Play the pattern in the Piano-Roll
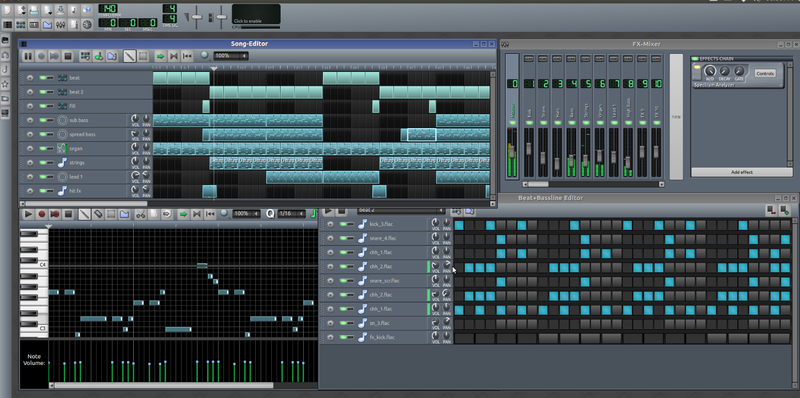This screenshot has height=398, width=800. (x=28, y=214)
